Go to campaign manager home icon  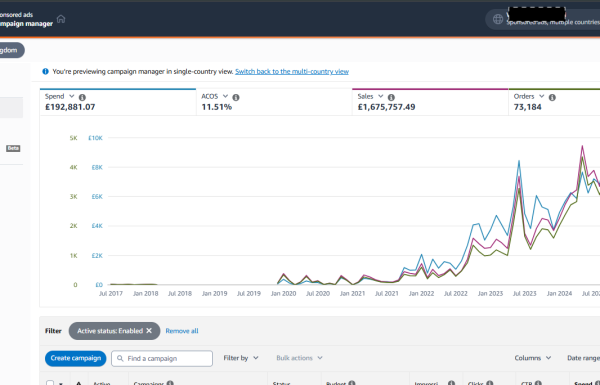[61, 19]
